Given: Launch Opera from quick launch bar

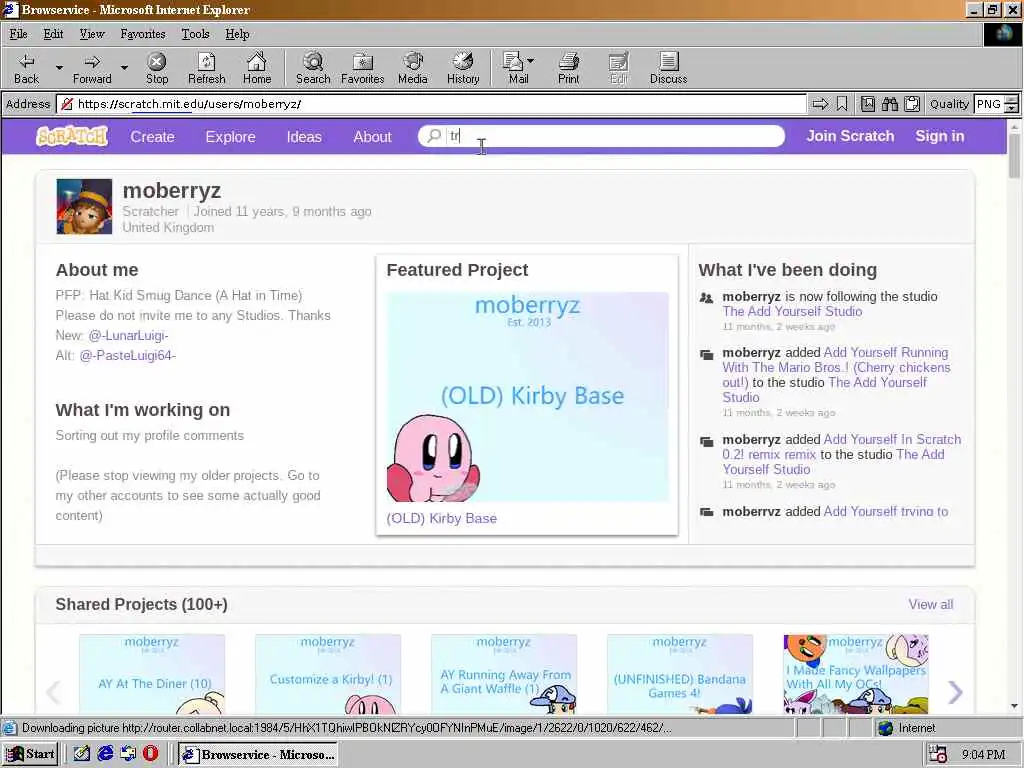Looking at the screenshot, I should tap(150, 754).
